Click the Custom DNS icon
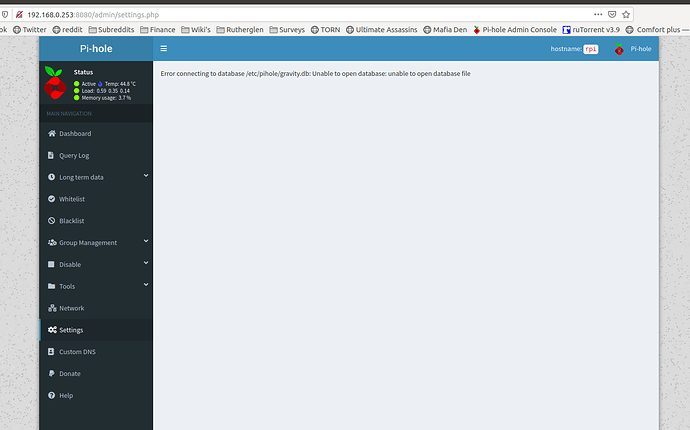Viewport: 690px width, 430px height. tap(51, 352)
